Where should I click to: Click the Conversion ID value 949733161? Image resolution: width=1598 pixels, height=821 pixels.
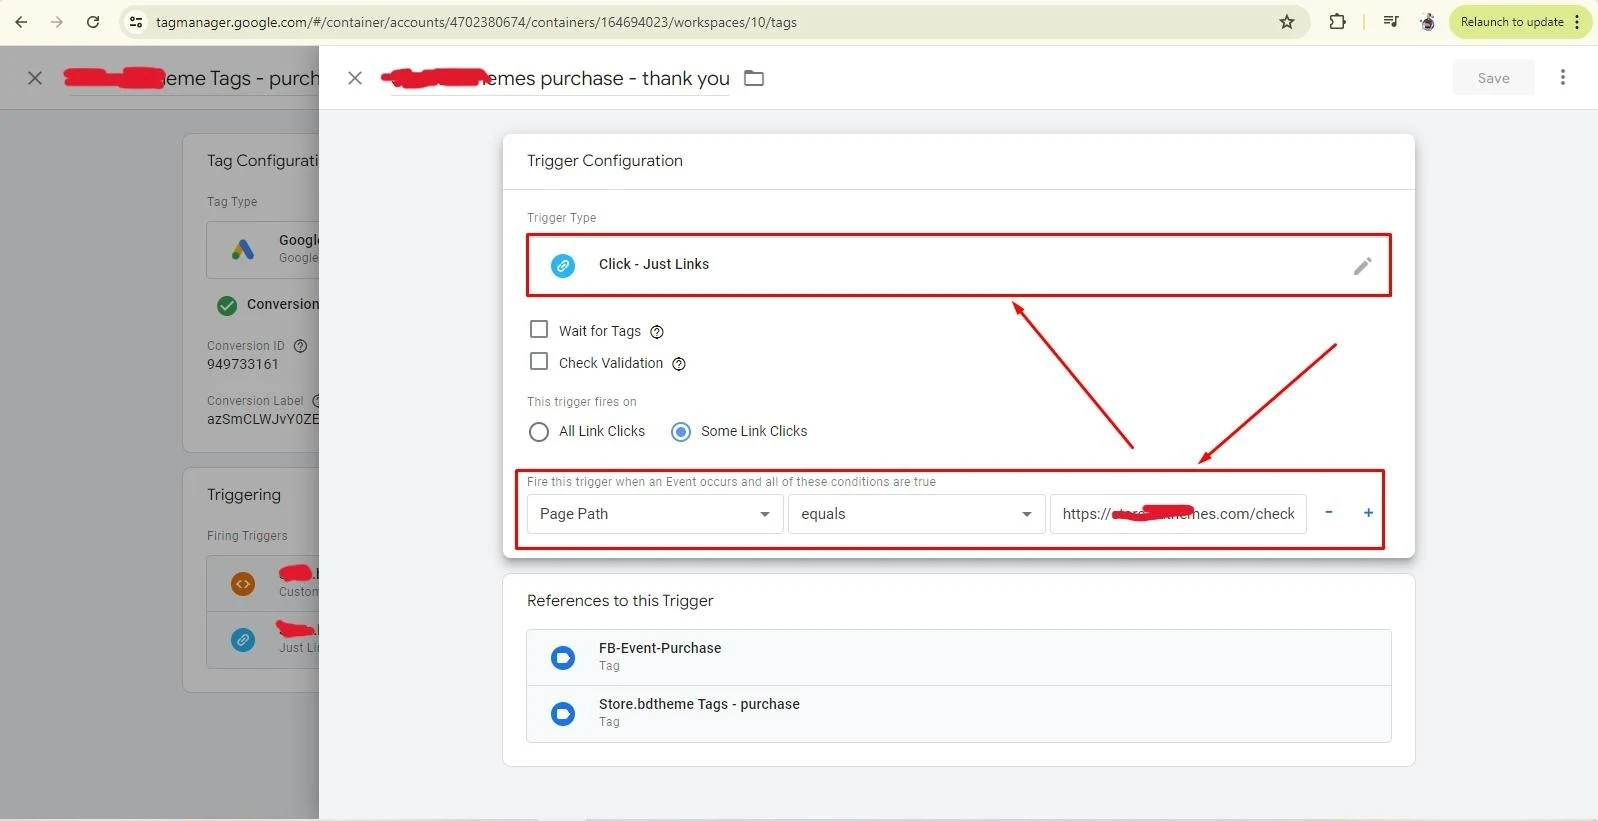[x=243, y=365]
